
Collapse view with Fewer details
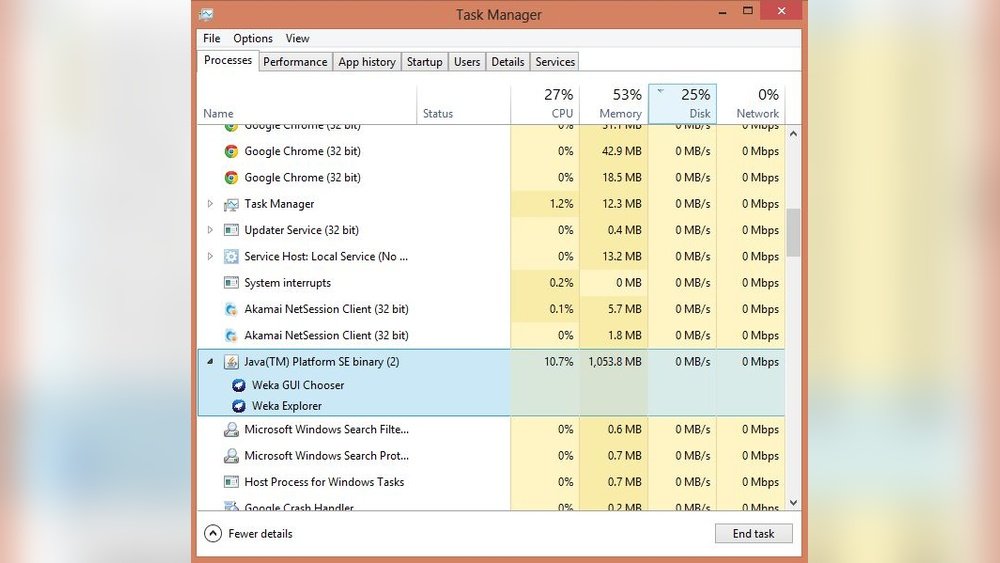(x=248, y=534)
